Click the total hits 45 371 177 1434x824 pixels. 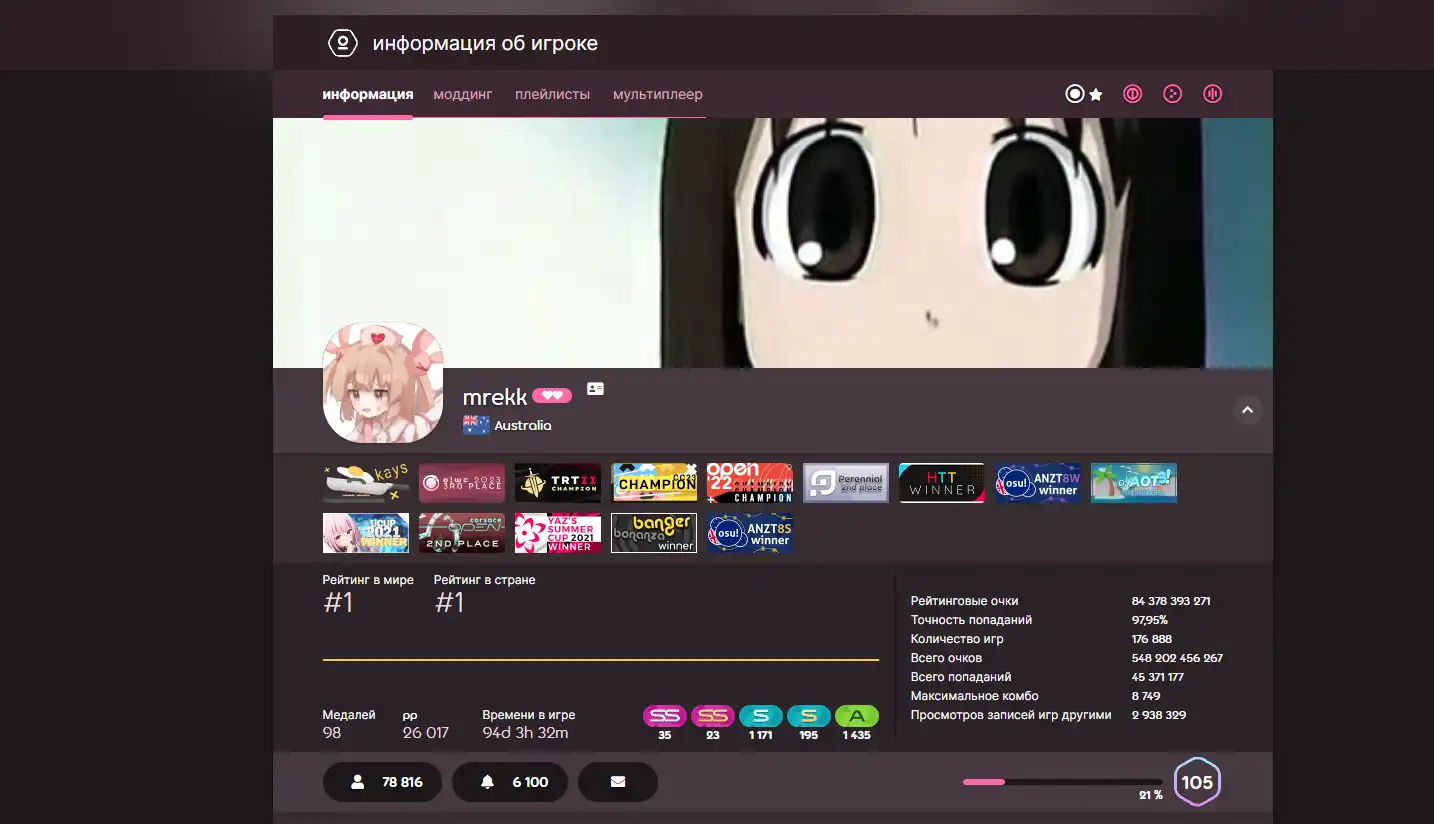(1158, 677)
